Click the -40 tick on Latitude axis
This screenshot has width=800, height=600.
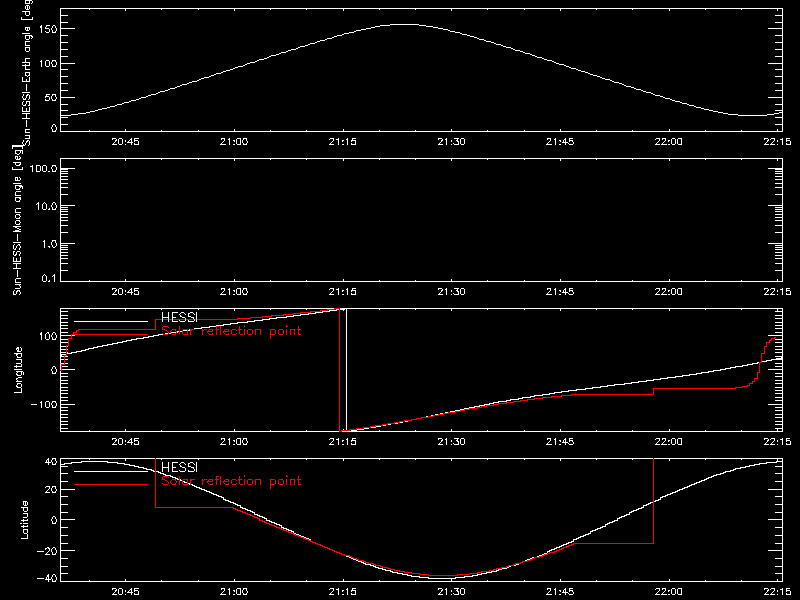click(x=47, y=578)
